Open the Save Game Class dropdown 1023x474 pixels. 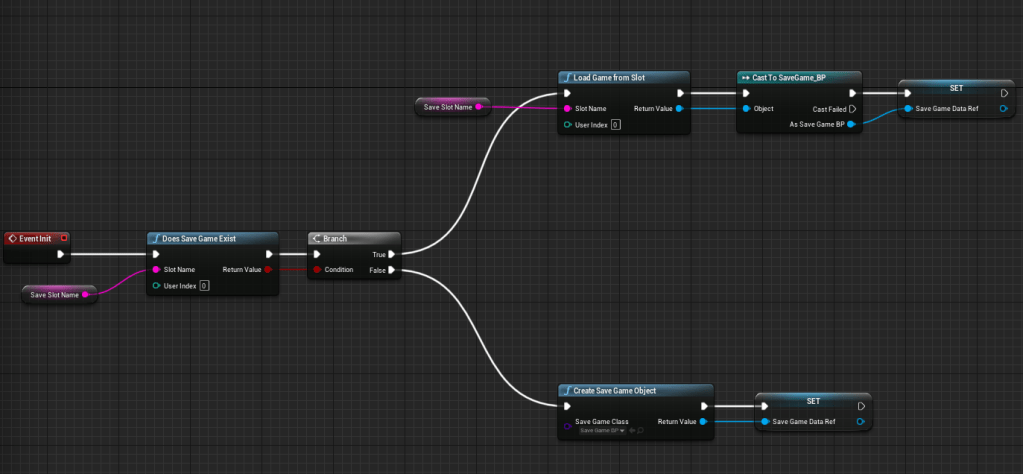point(602,431)
